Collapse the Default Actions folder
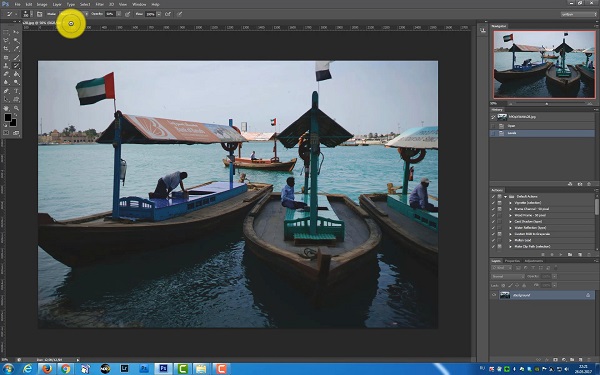The image size is (600, 375). pyautogui.click(x=505, y=196)
